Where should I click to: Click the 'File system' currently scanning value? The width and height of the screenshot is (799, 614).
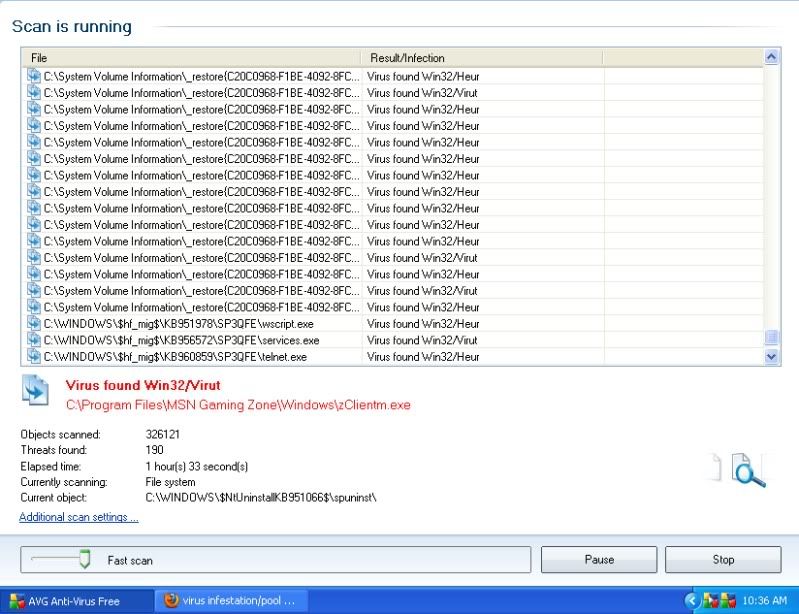pos(170,482)
